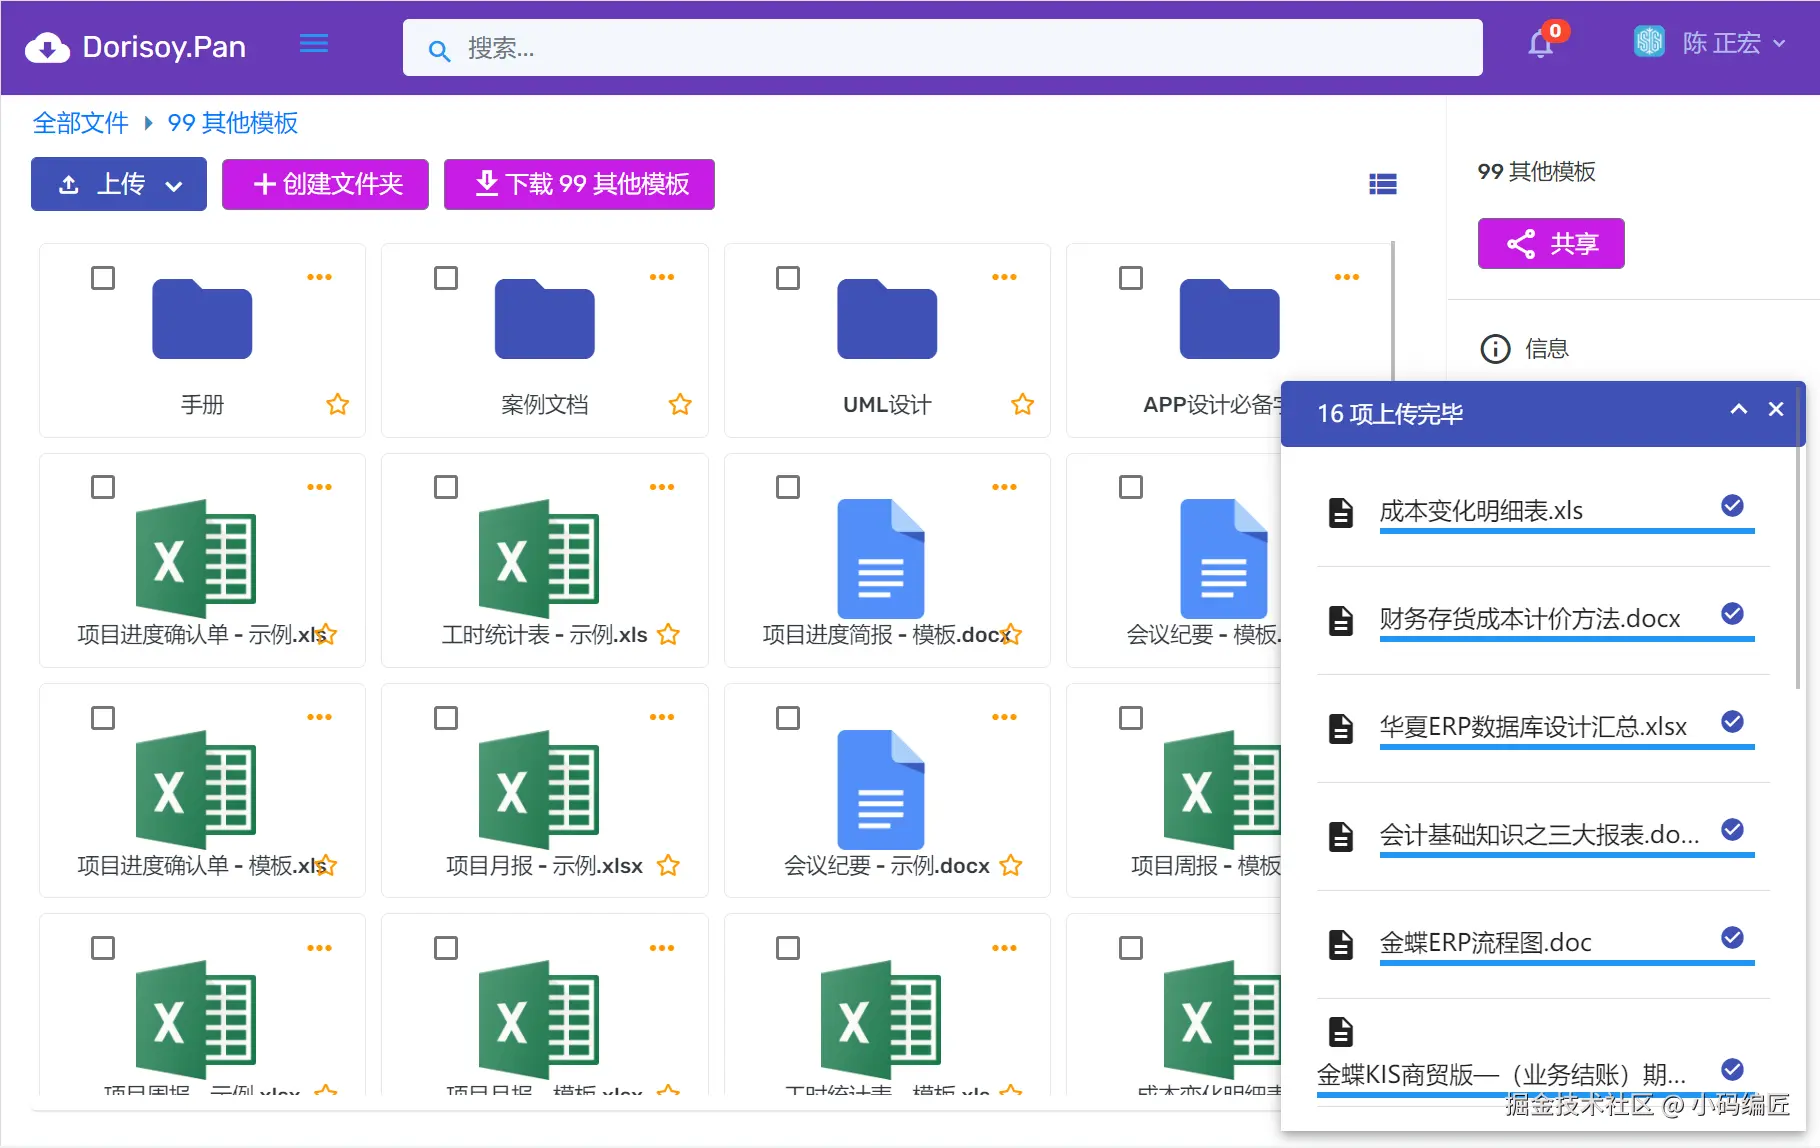Viewport: 1820px width, 1148px height.
Task: Switch to list view layout
Action: (1383, 184)
